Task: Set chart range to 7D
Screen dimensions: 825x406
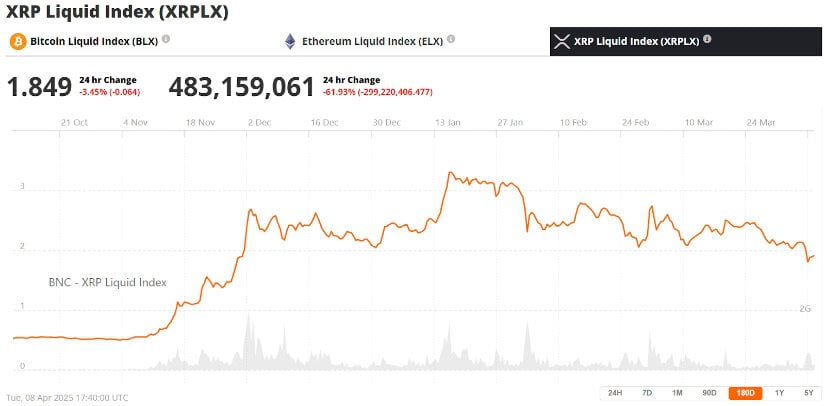Action: click(647, 392)
